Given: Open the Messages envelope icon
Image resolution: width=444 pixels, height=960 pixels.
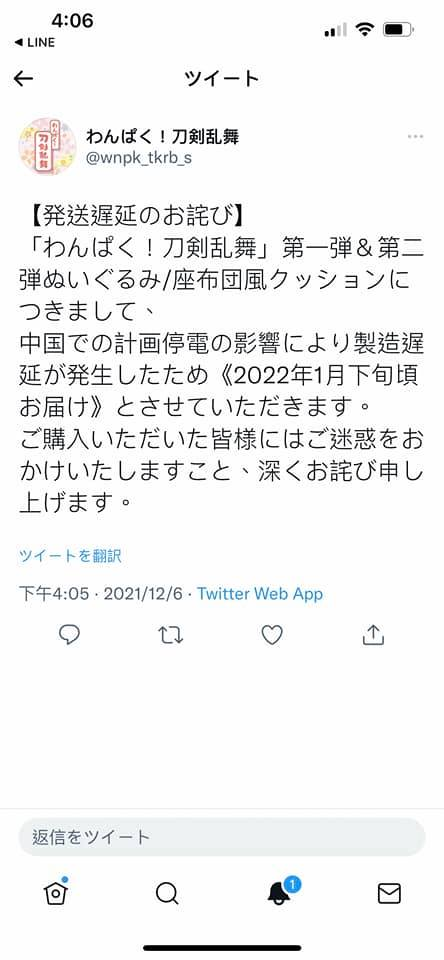Looking at the screenshot, I should tap(389, 894).
